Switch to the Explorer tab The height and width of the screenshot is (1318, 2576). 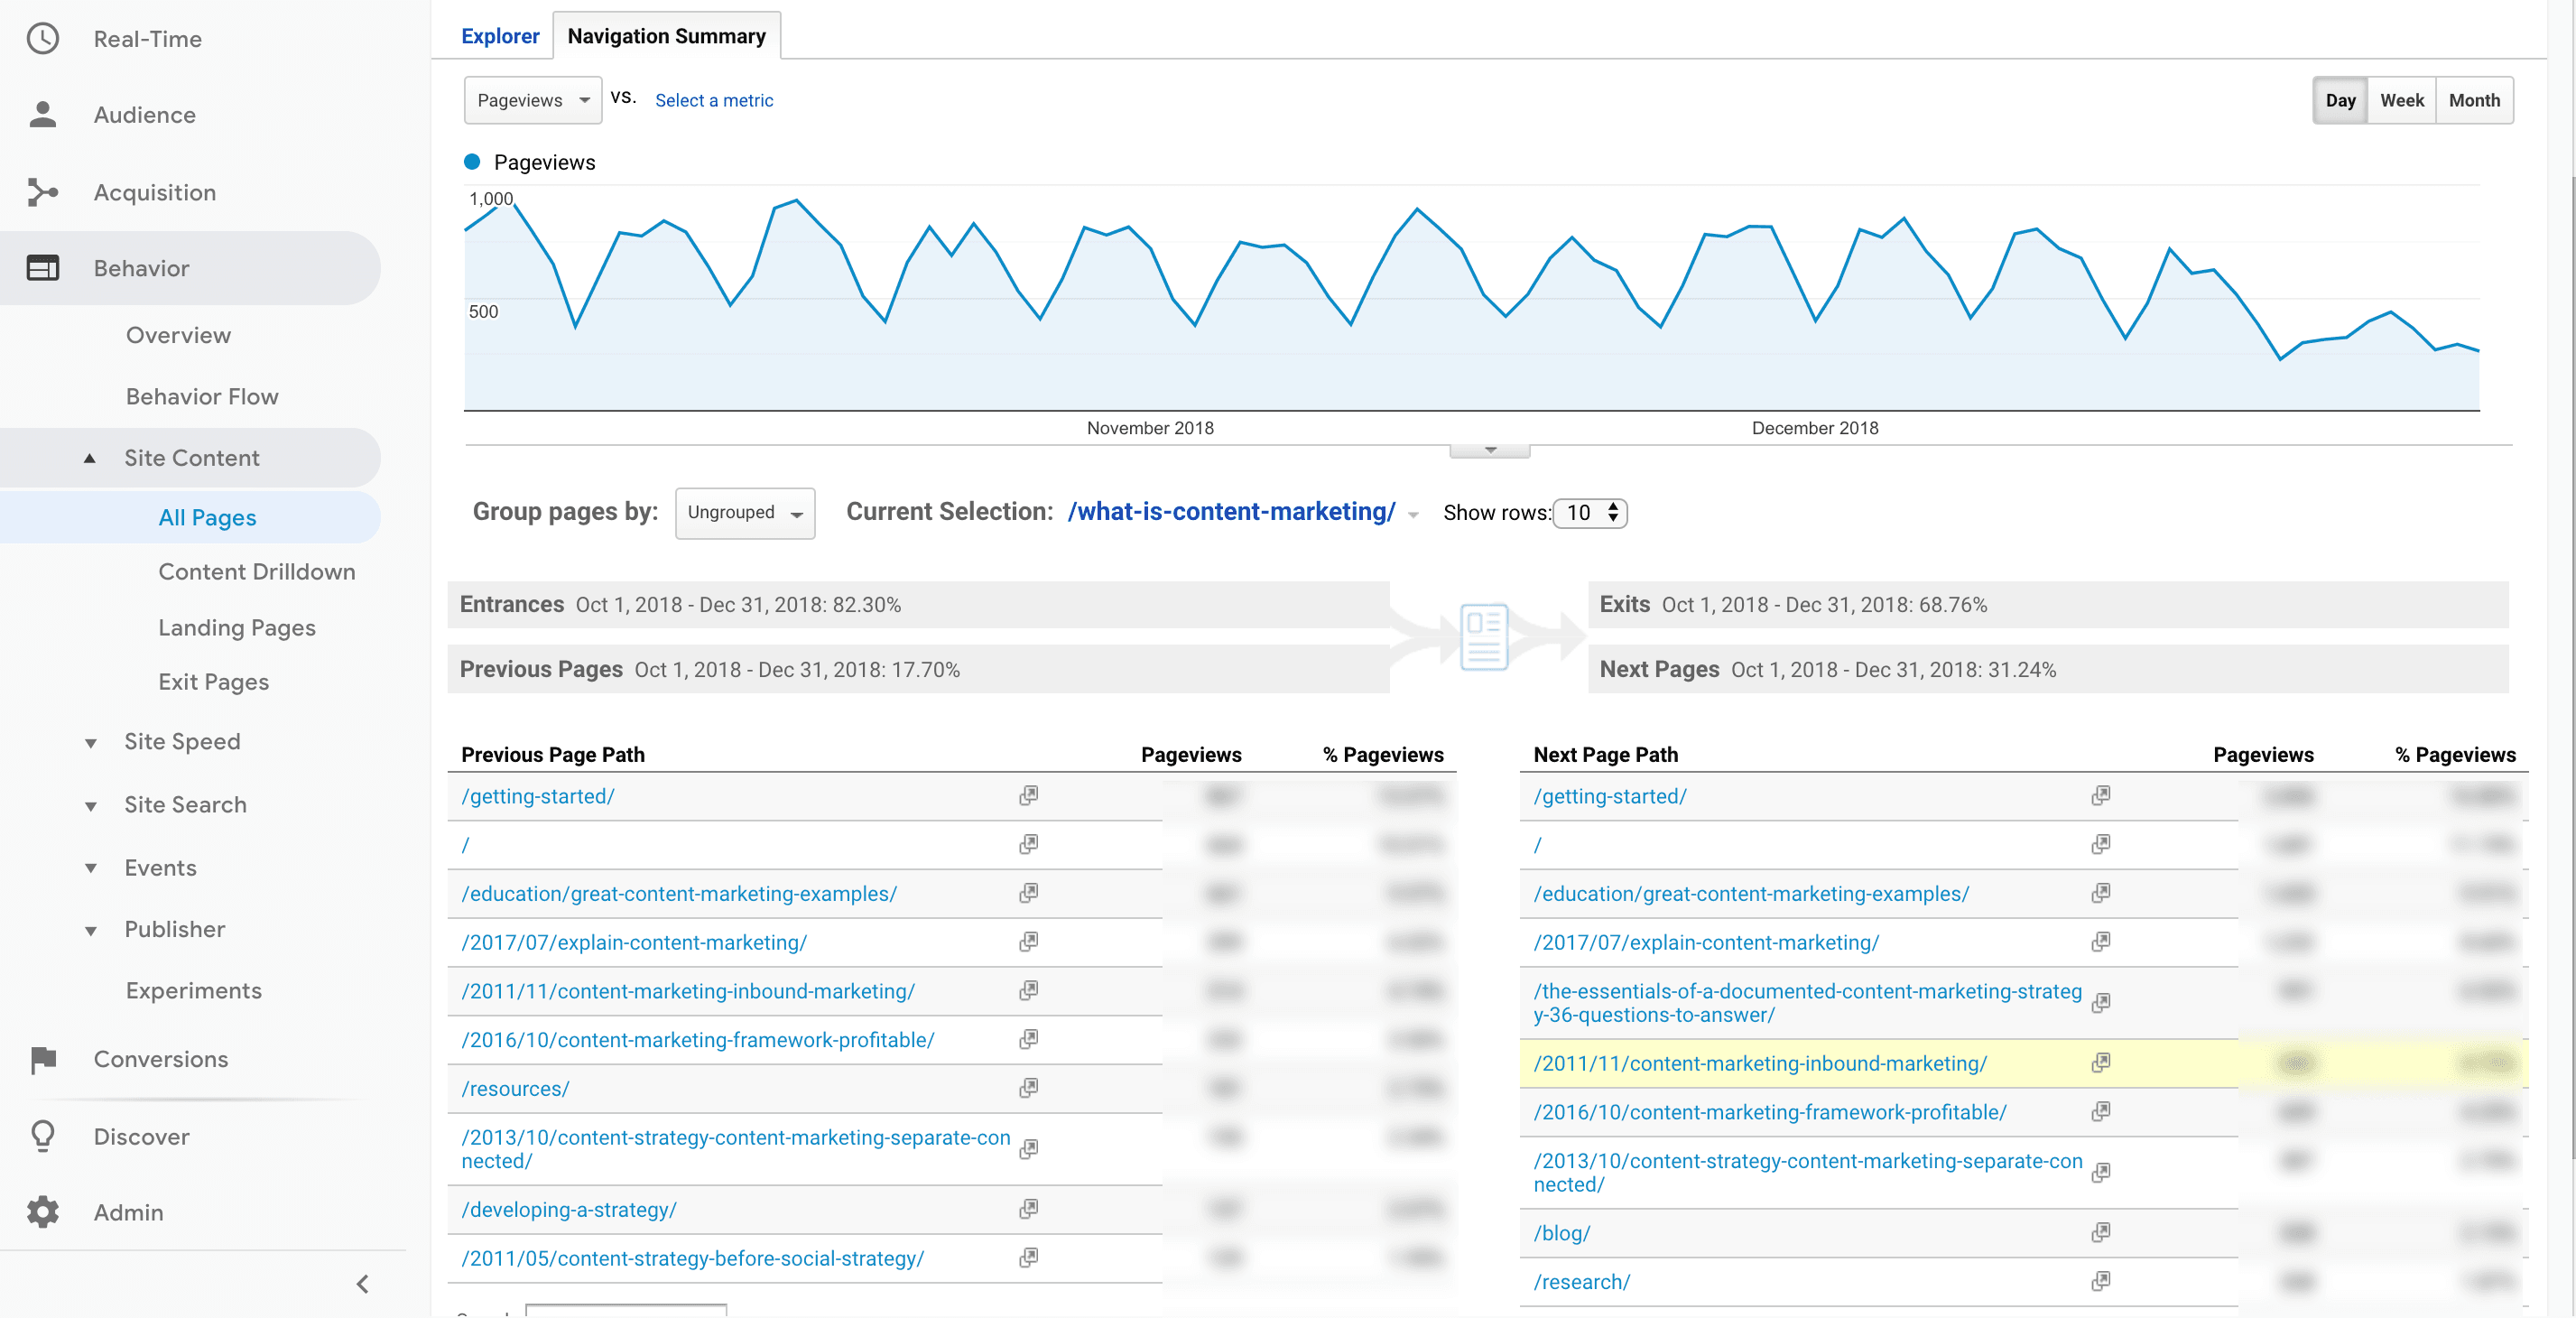coord(499,33)
